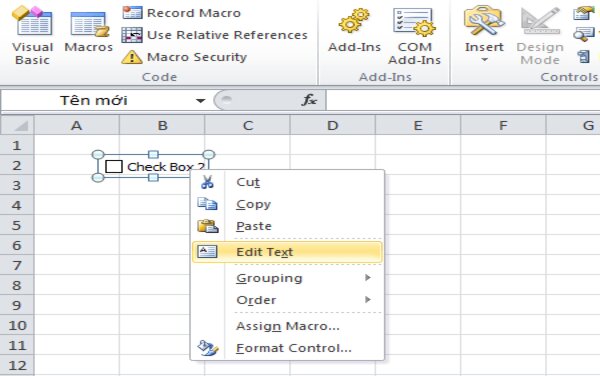Click the checkbox bottom-center resize handle
Viewport: 600px width, 376px height.
click(153, 177)
